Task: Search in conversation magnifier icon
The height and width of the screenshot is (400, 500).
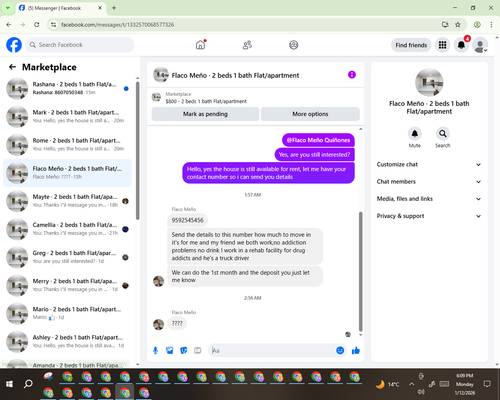Action: click(443, 134)
